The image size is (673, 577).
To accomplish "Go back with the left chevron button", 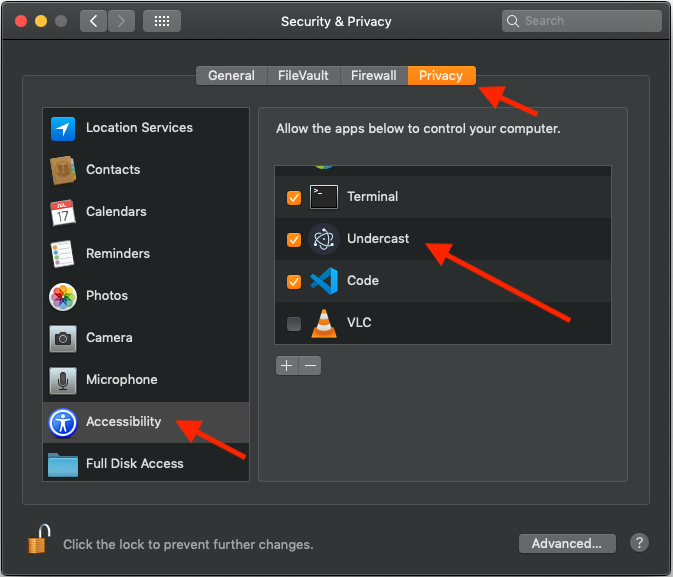I will tap(93, 21).
